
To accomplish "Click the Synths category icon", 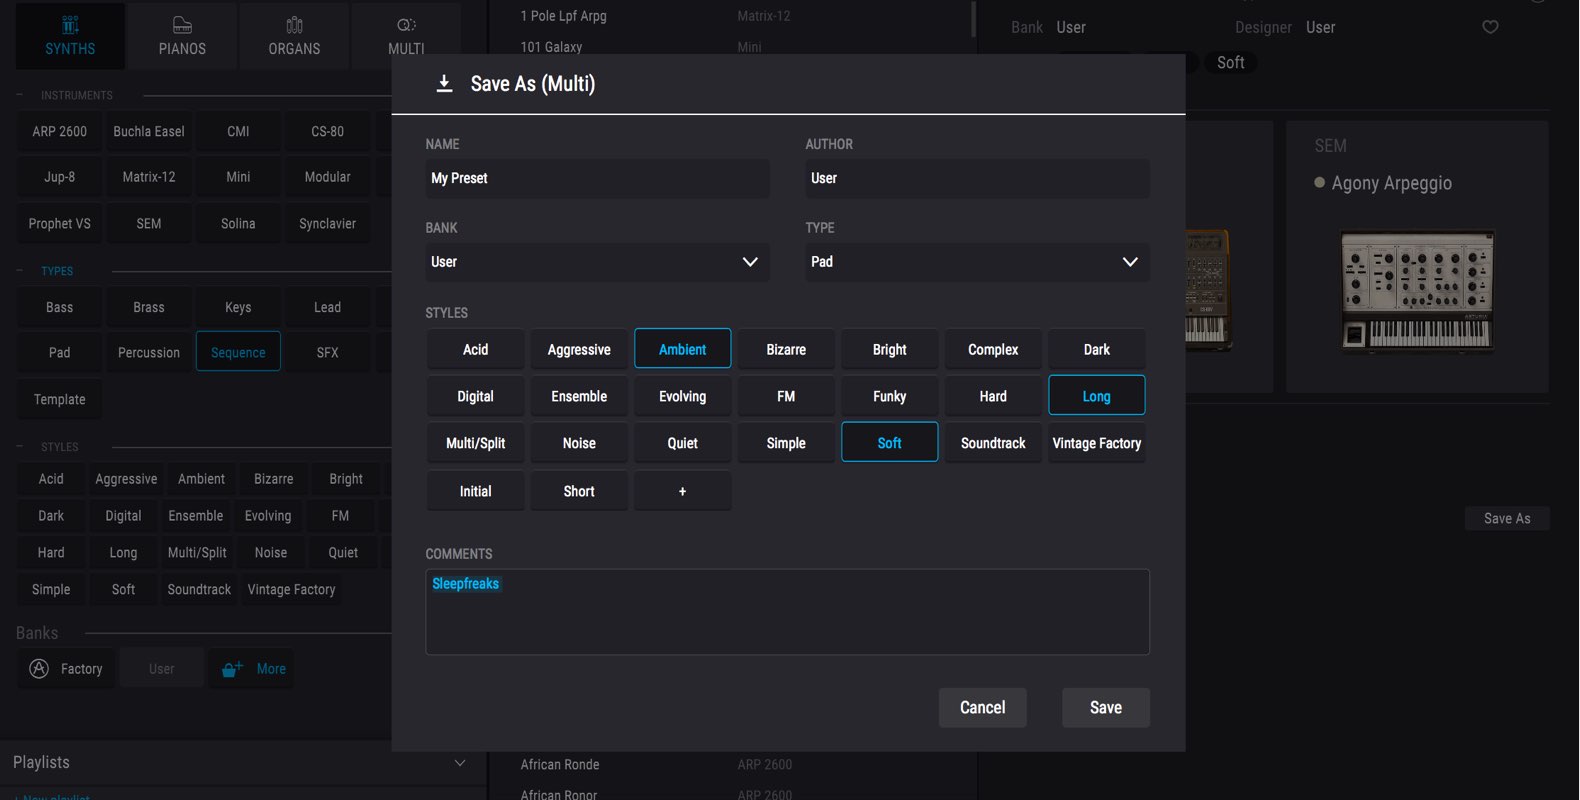I will pyautogui.click(x=70, y=25).
